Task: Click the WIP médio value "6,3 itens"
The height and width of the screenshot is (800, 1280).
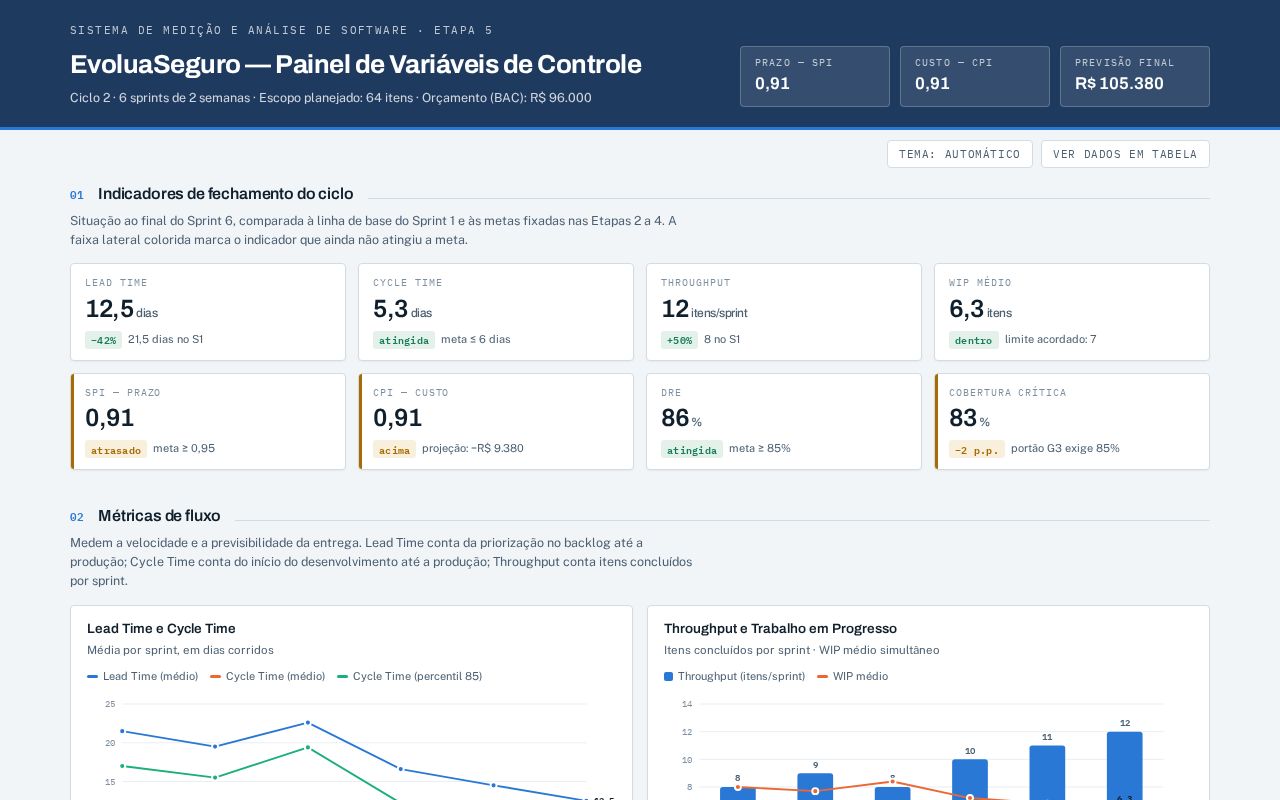Action: tap(981, 309)
